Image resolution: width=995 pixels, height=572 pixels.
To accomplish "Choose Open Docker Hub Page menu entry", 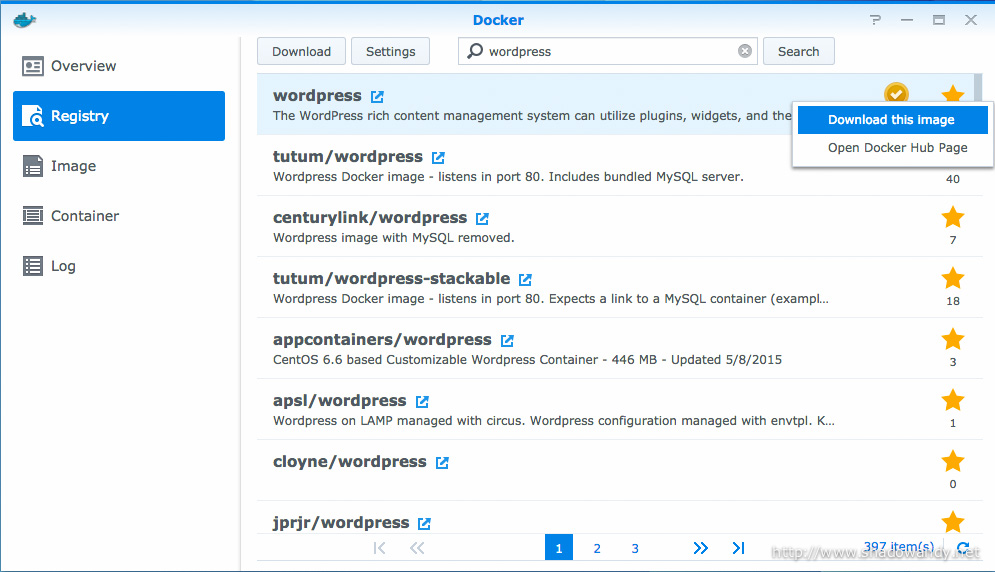I will 892,147.
